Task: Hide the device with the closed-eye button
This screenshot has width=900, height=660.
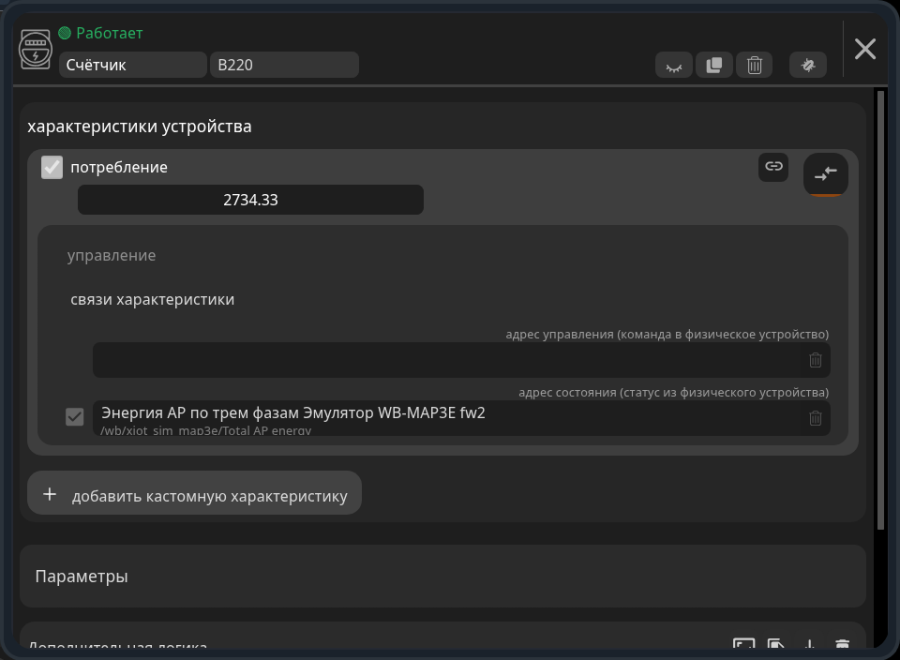Action: coord(674,65)
